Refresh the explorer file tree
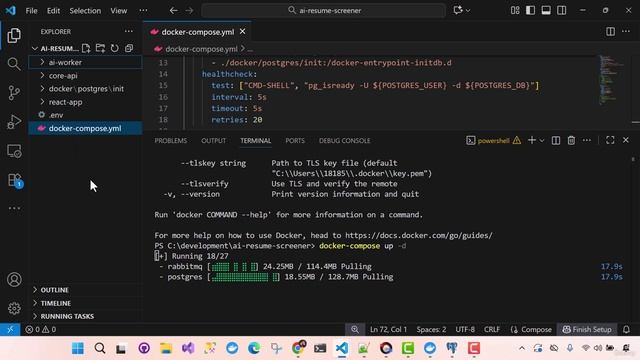The width and height of the screenshot is (640, 360). pyautogui.click(x=115, y=48)
